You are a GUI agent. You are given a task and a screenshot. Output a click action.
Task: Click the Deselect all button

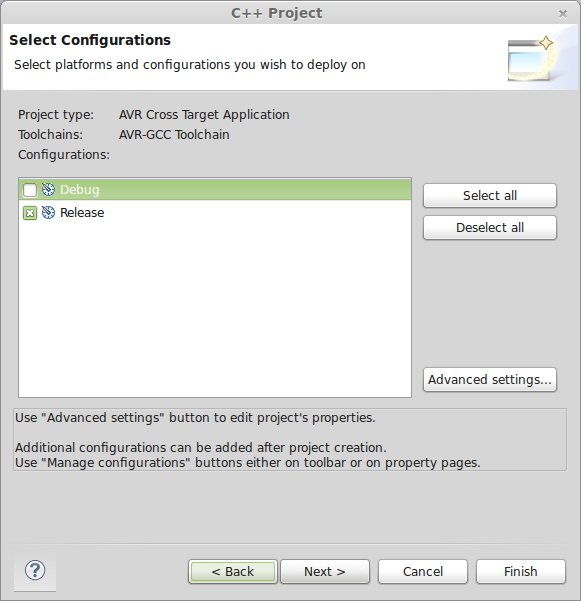click(x=490, y=228)
